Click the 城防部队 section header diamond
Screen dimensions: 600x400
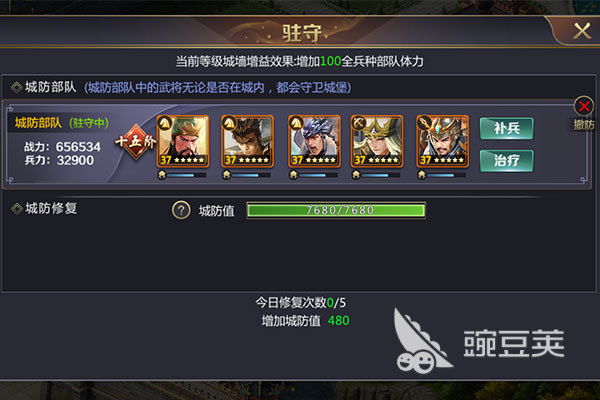coord(17,87)
